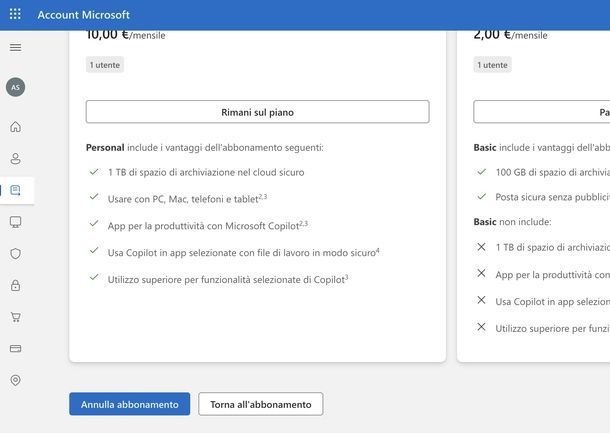Click Annulla abbonamento button
Screen dimensions: 610x433
pos(130,404)
